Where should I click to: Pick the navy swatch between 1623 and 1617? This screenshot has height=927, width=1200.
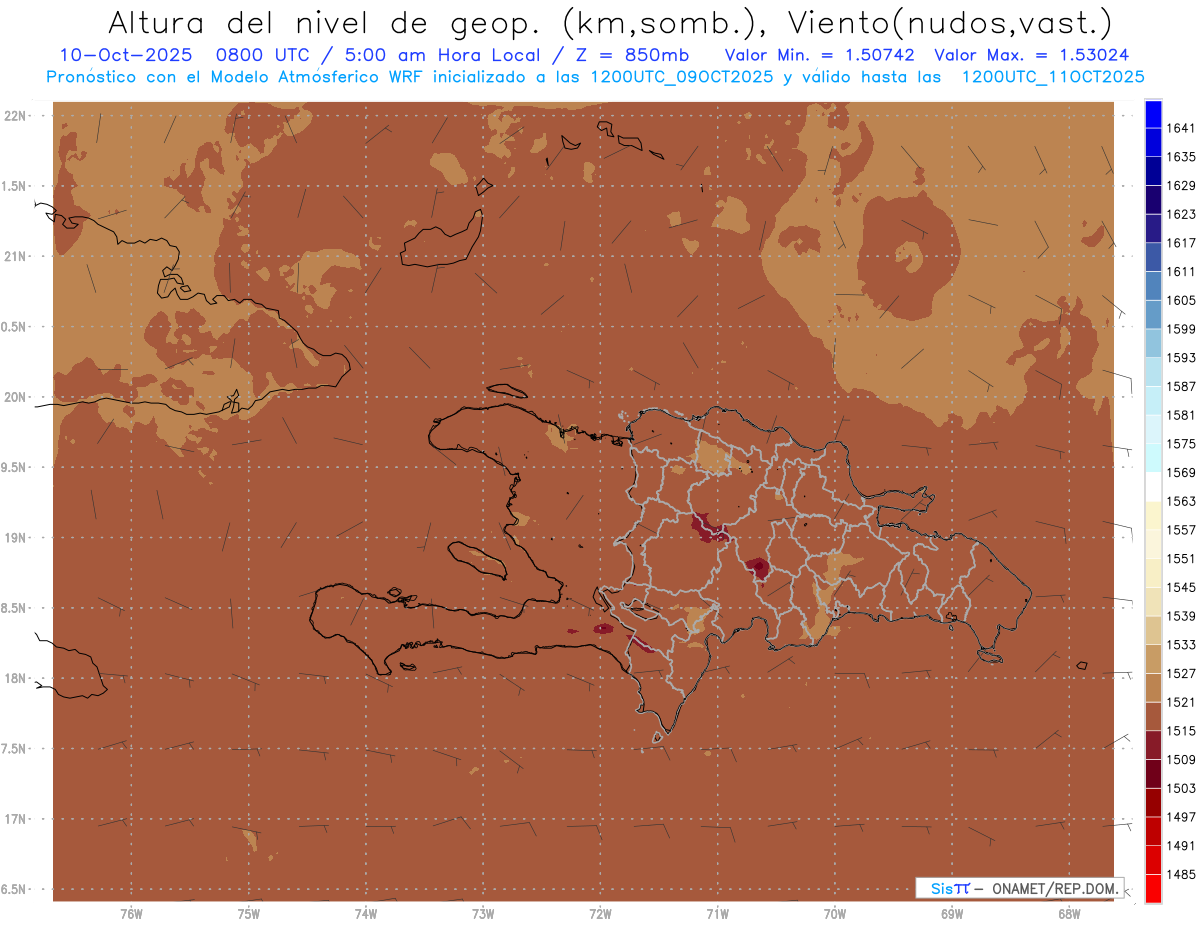(x=1152, y=229)
